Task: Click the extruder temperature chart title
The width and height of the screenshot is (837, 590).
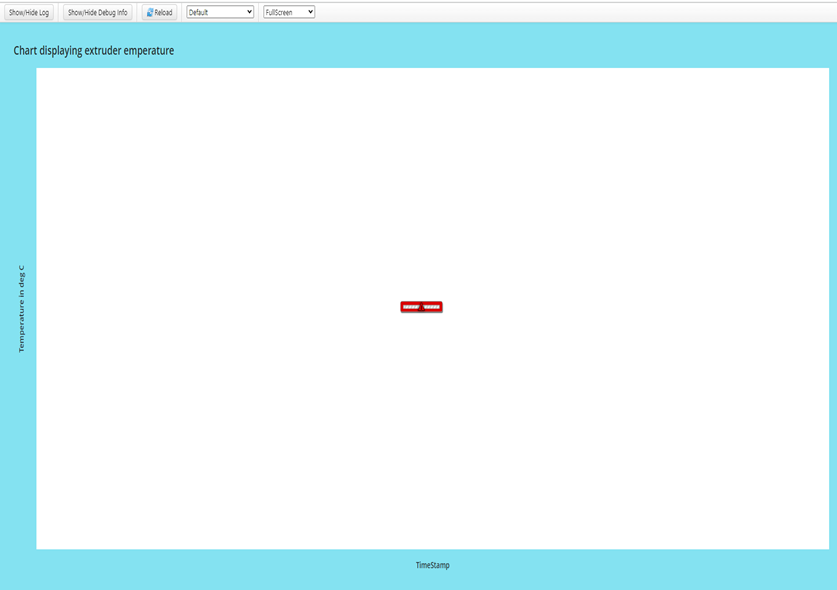Action: tap(92, 50)
